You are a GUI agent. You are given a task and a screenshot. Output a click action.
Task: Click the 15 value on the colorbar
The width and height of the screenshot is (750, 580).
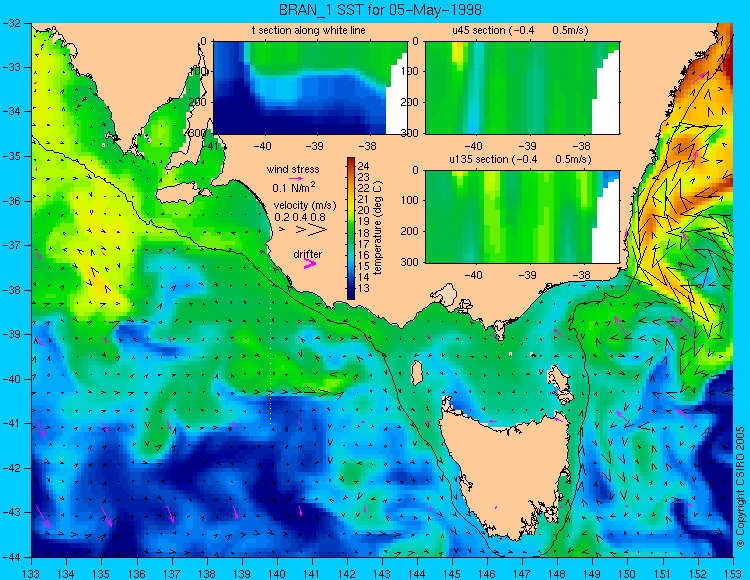[363, 266]
